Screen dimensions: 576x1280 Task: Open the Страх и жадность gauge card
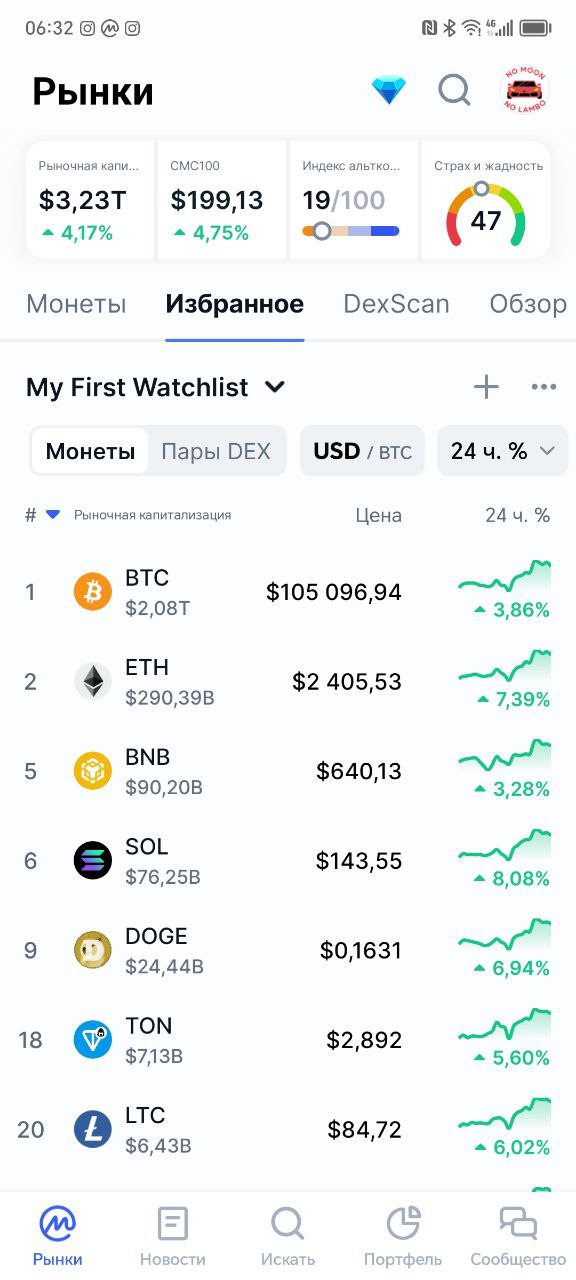pos(486,200)
